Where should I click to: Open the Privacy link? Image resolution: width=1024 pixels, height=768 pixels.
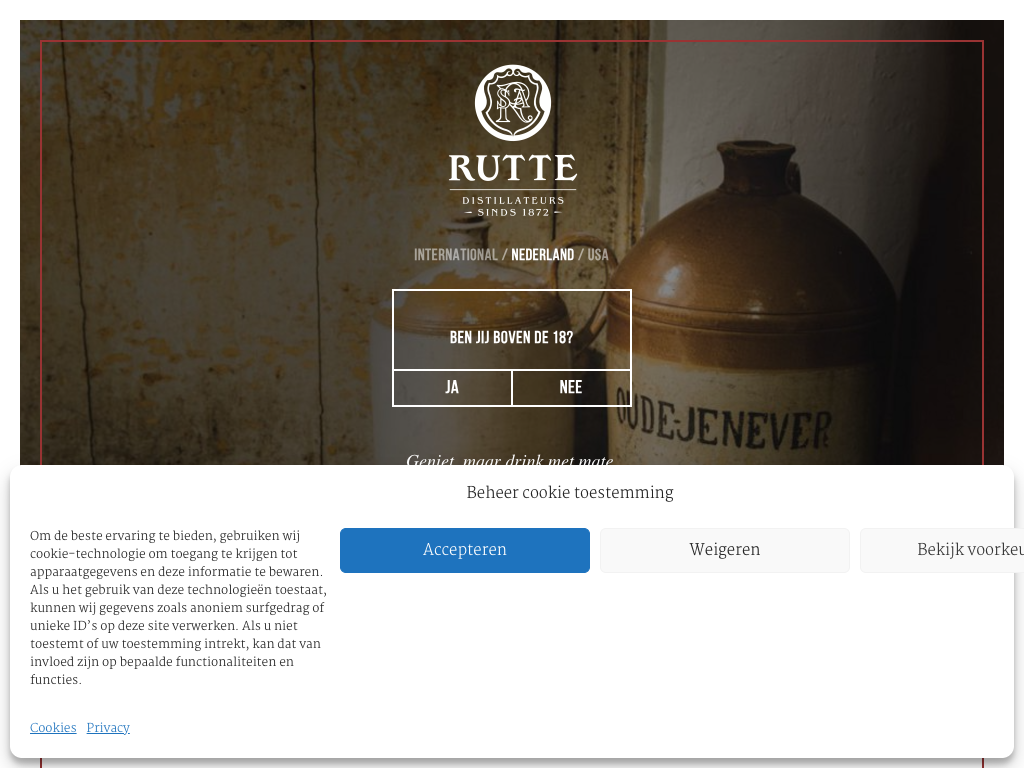pyautogui.click(x=108, y=728)
